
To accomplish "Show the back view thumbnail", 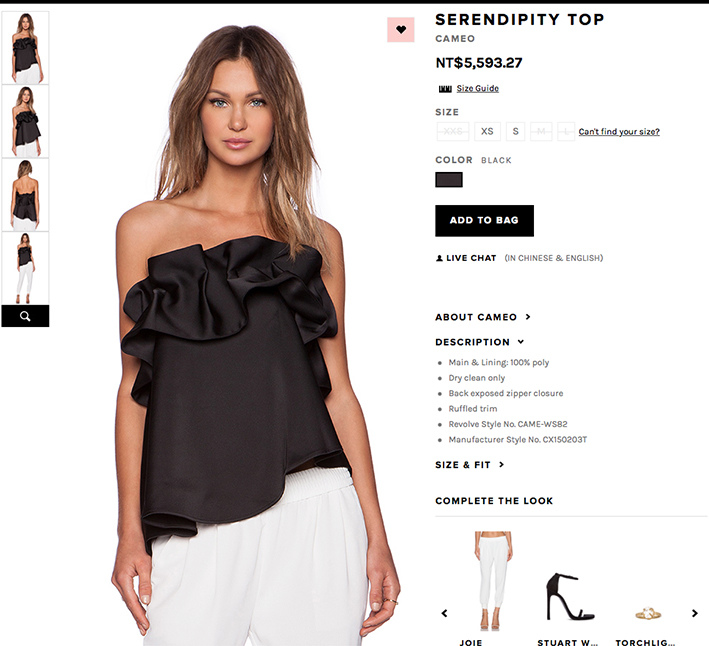I will 25,195.
